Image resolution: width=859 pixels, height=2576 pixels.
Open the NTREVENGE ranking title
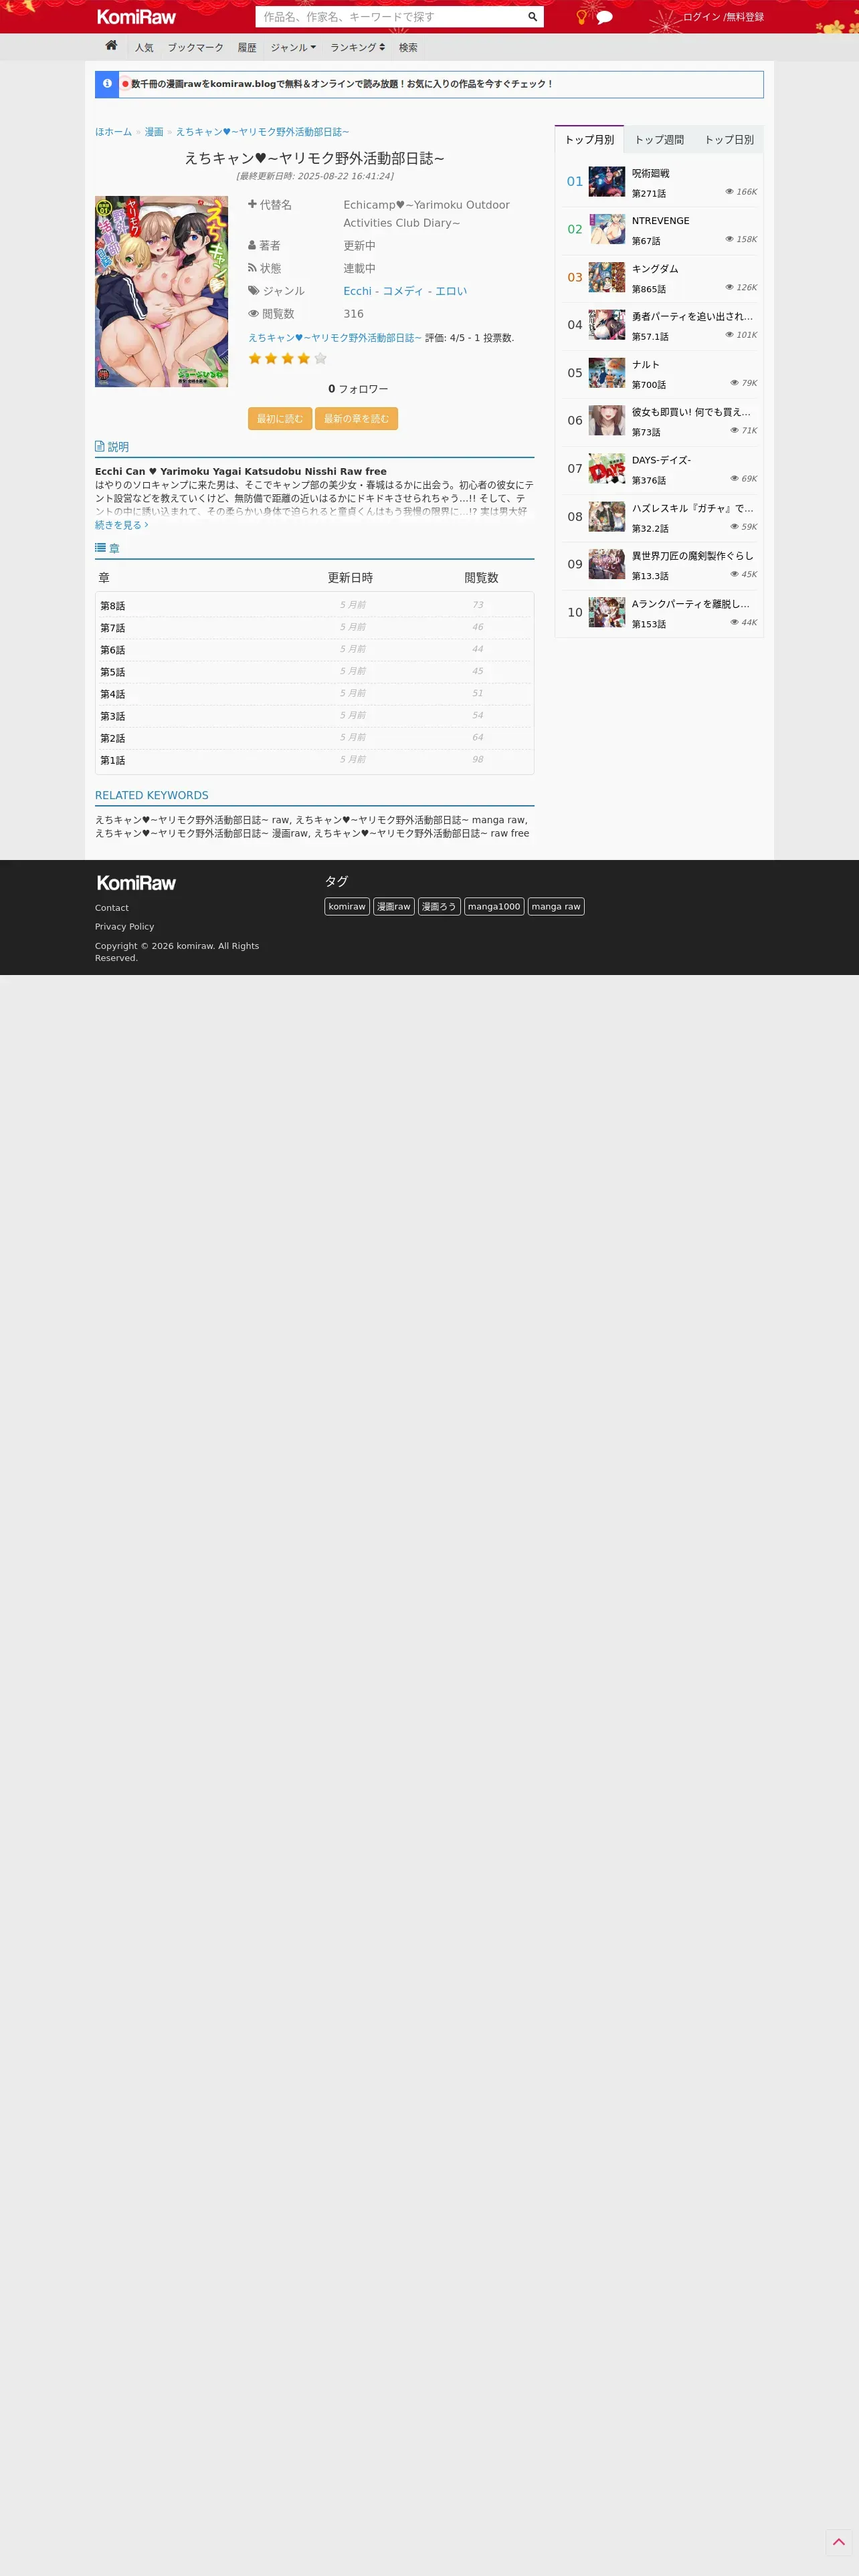660,221
